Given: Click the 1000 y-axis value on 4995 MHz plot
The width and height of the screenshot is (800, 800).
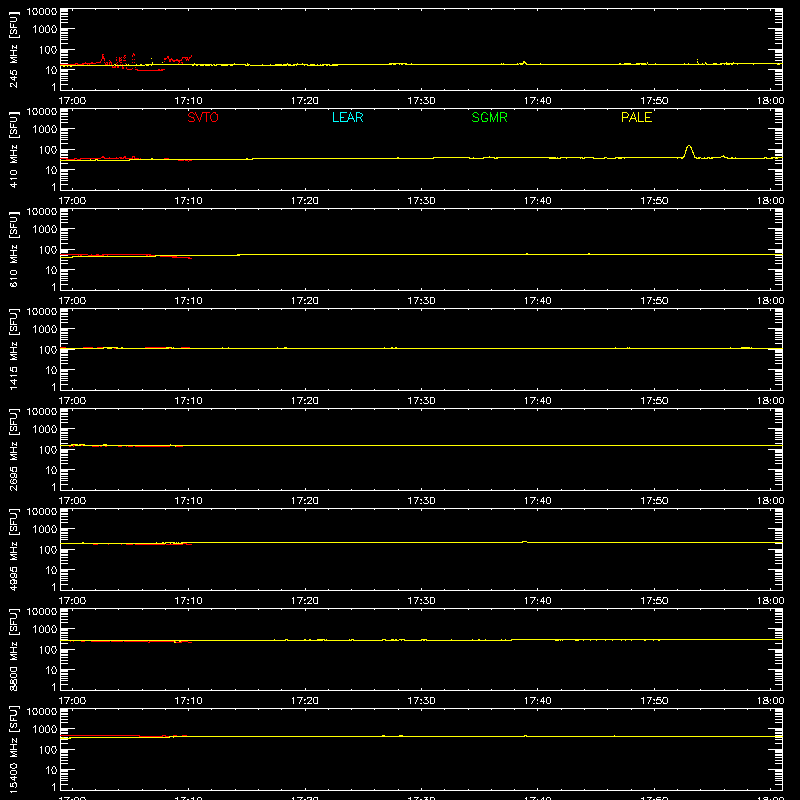Looking at the screenshot, I should [45, 530].
